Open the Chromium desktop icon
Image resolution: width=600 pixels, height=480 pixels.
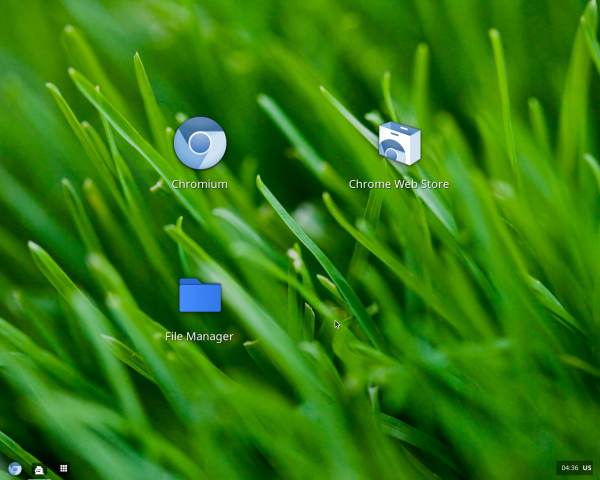pos(200,143)
